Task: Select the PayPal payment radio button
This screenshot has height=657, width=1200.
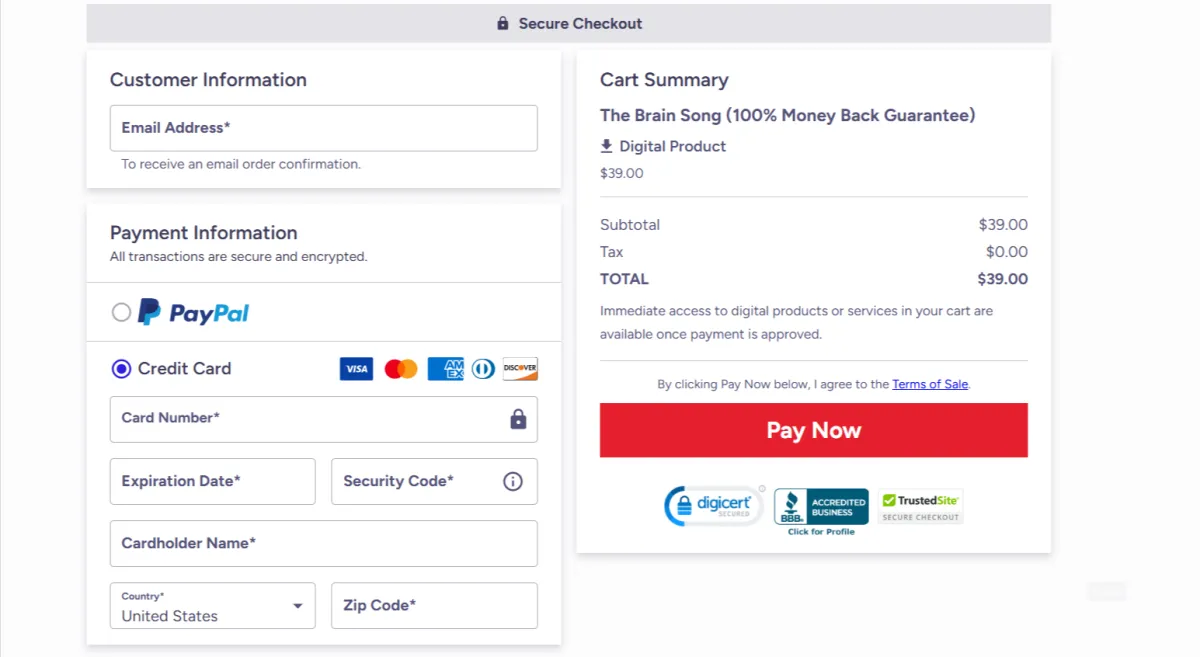Action: 121,312
